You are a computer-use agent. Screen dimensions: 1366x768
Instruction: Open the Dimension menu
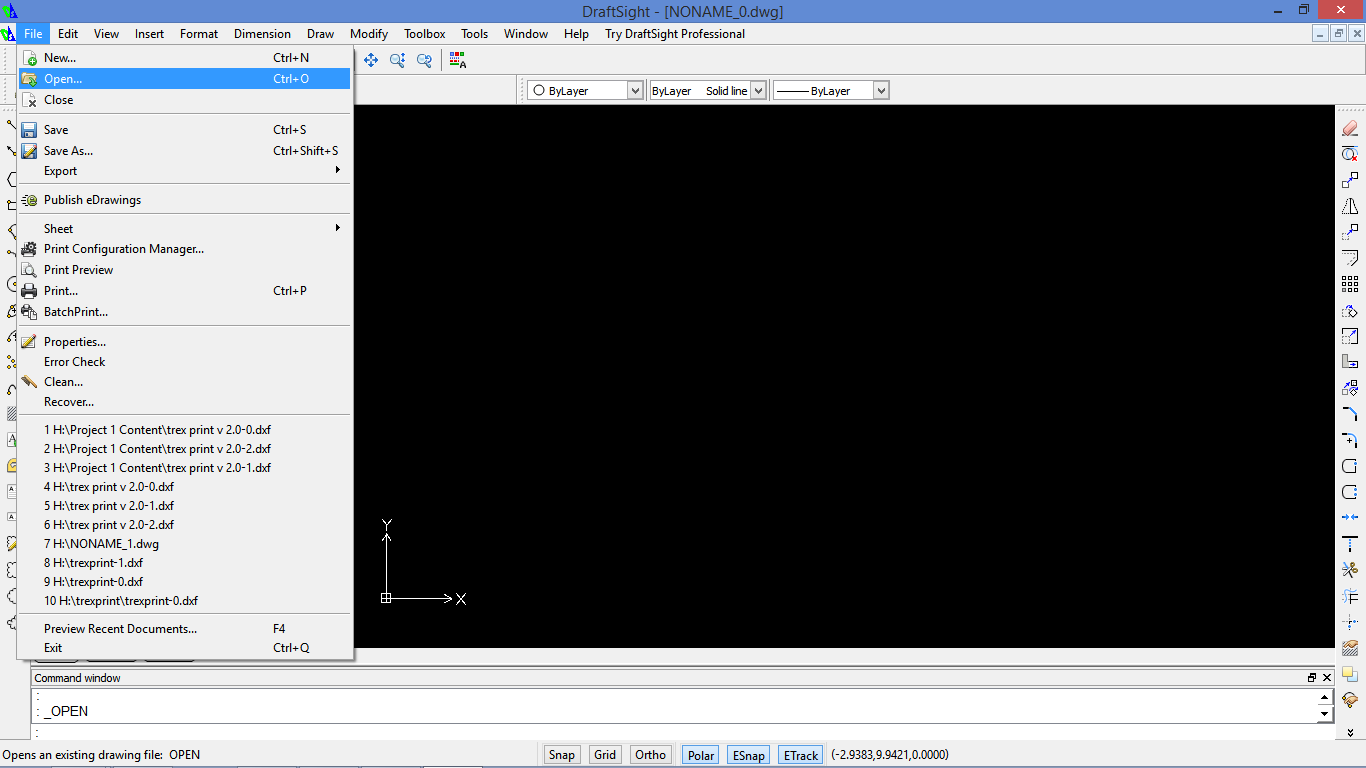[262, 34]
